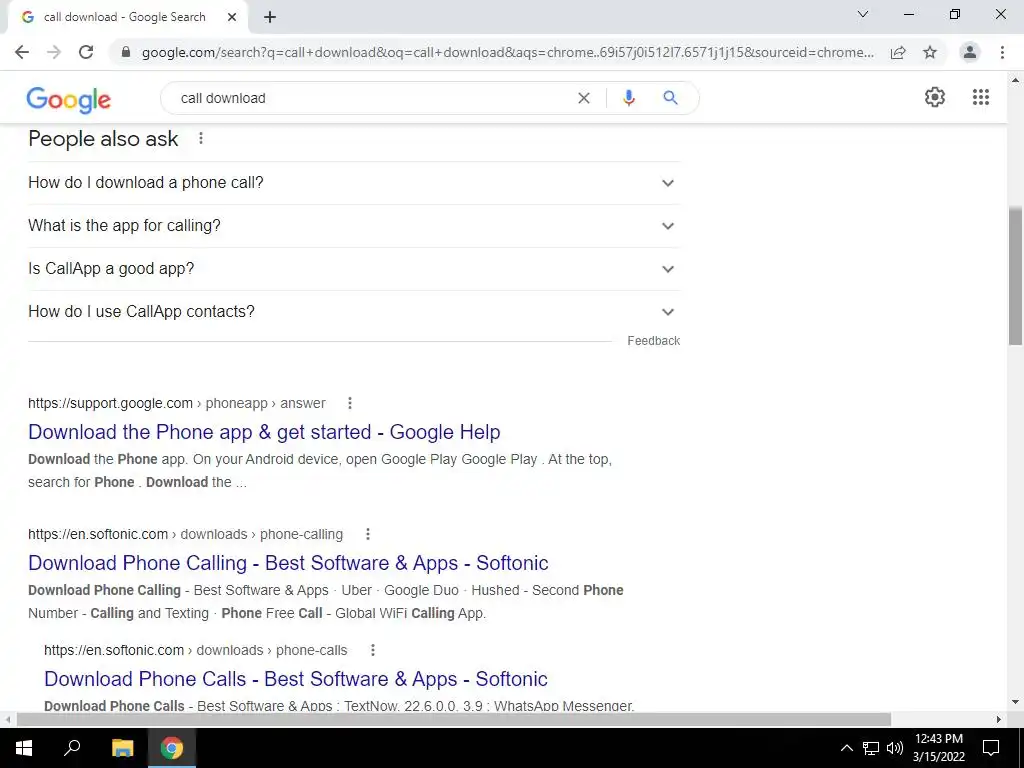Share this page from the address bar

pyautogui.click(x=898, y=52)
